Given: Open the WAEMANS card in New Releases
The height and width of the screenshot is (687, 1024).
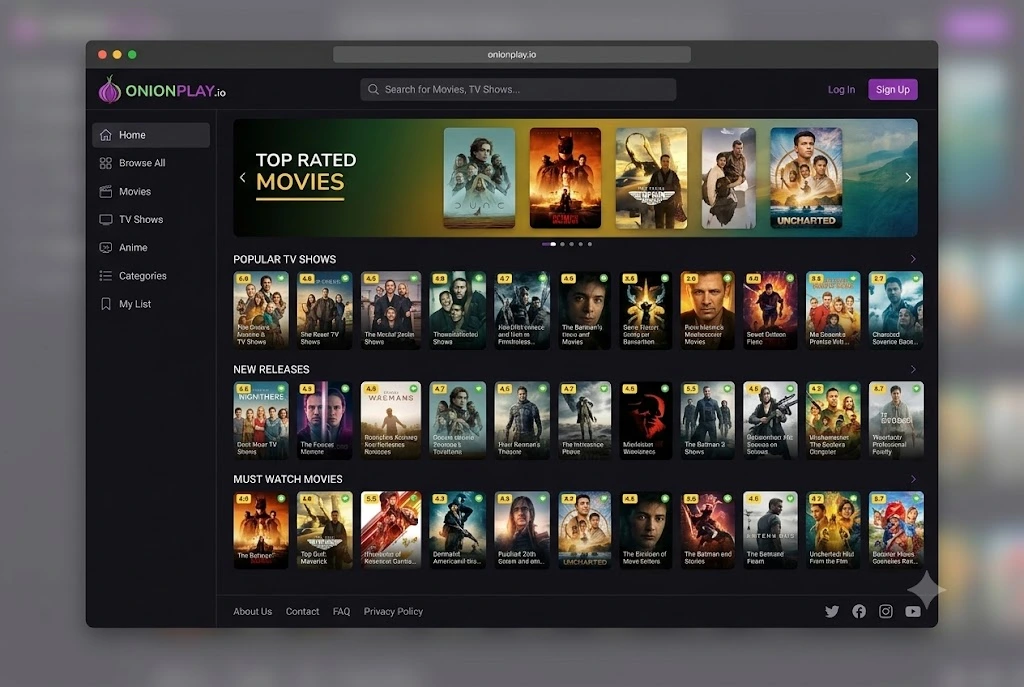Looking at the screenshot, I should coord(391,420).
